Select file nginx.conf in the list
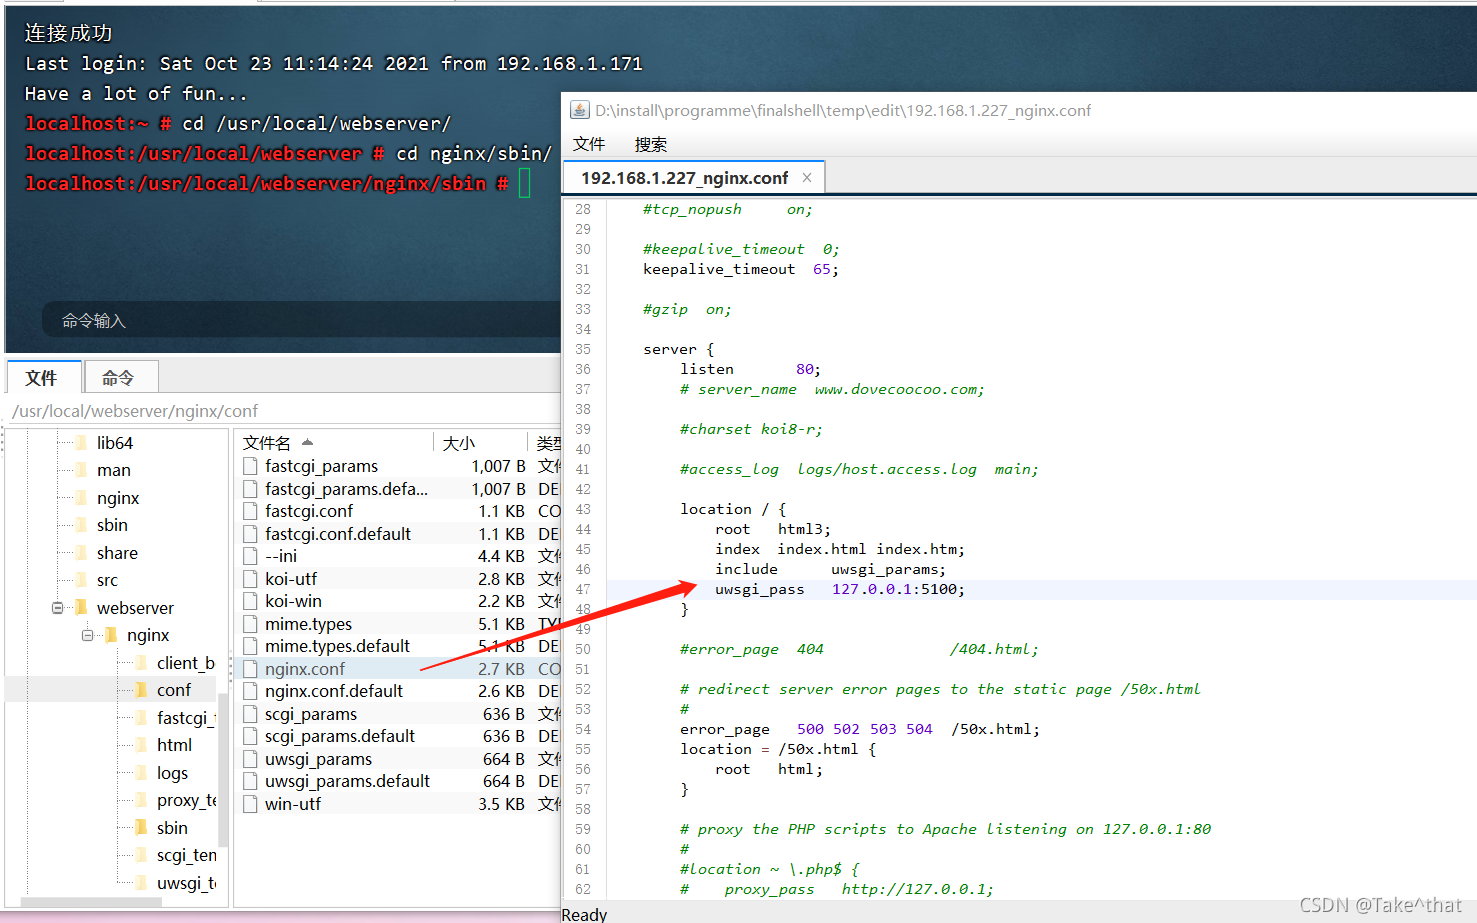 305,669
